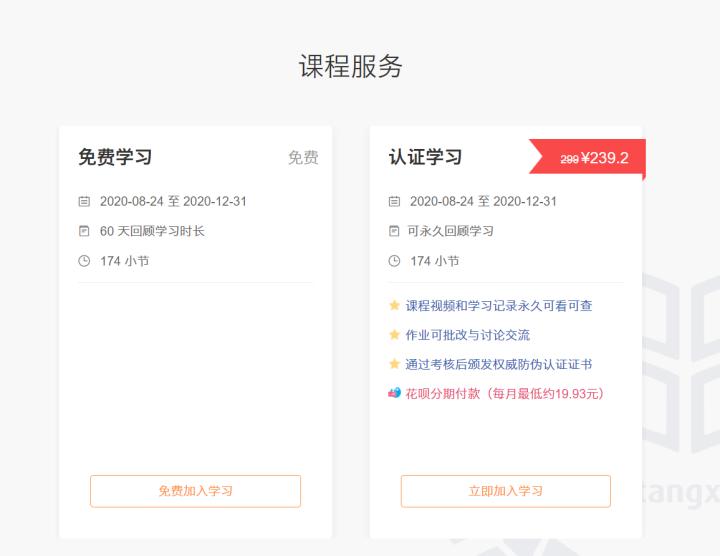The width and height of the screenshot is (720, 556).
Task: Click the 立即加入学习 button
Action: tap(506, 491)
